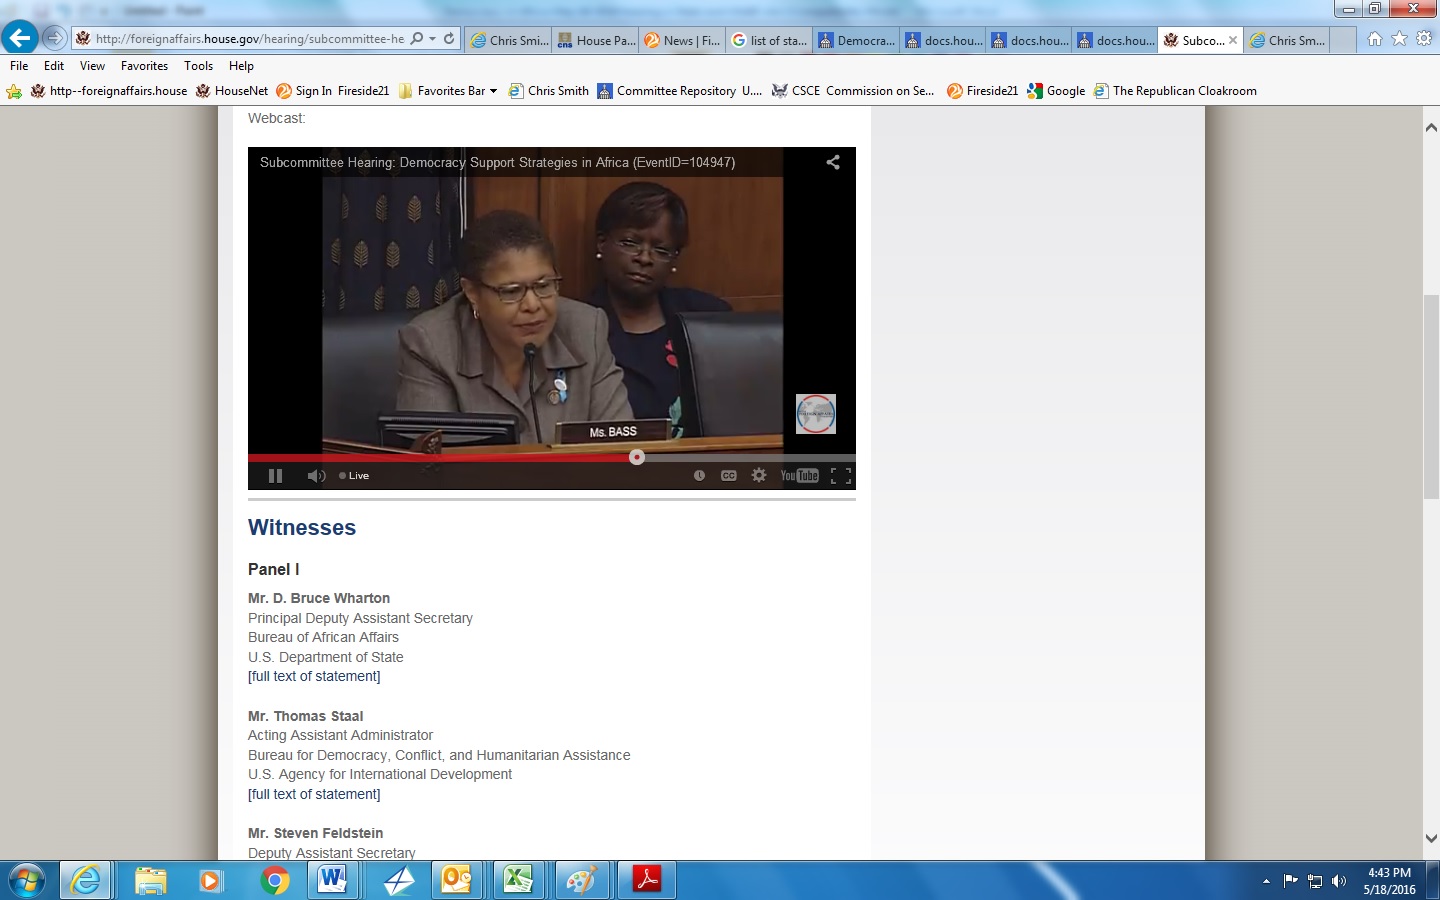1440x900 pixels.
Task: Click the video progress bar scrubber
Action: click(x=637, y=457)
